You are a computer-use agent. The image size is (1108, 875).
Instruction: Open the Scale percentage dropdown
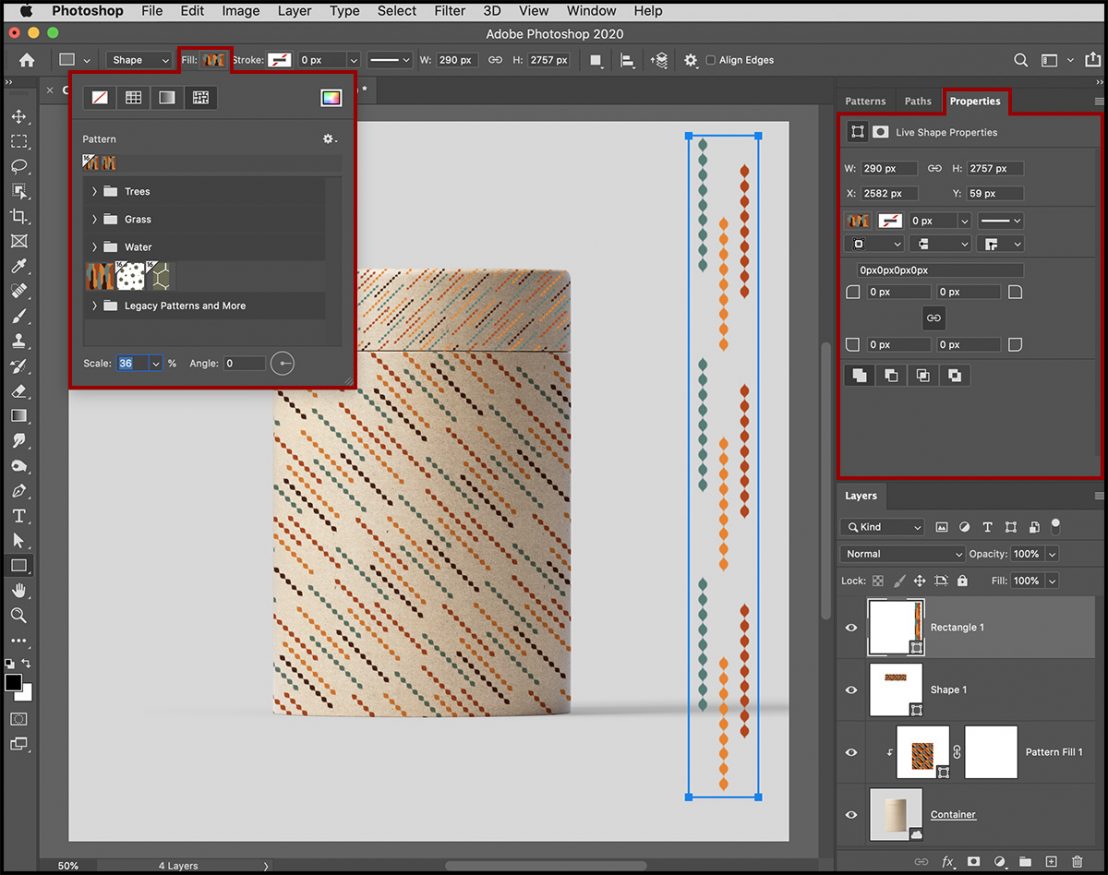(x=155, y=363)
